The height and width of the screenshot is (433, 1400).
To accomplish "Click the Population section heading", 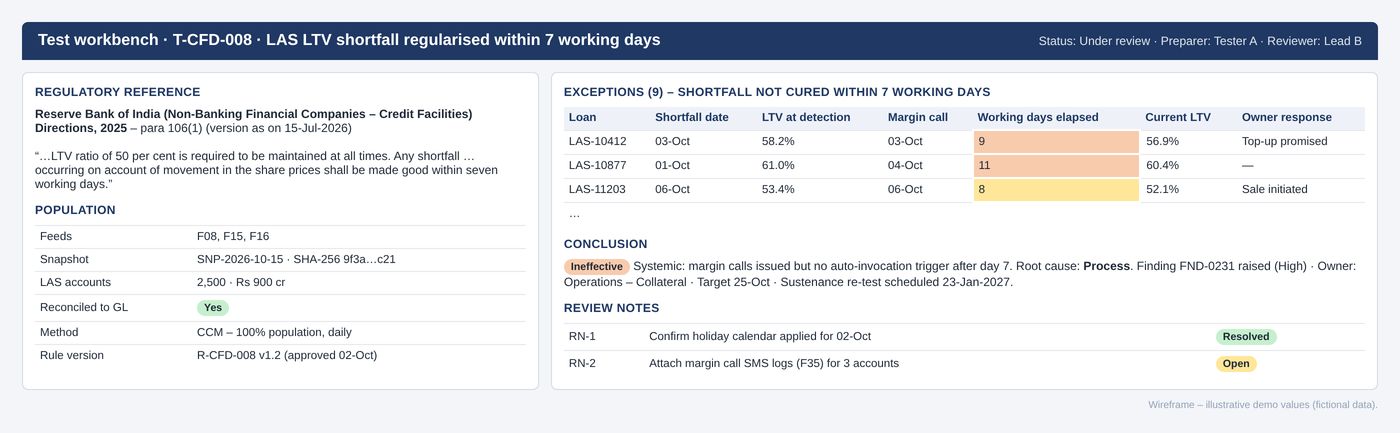I will tap(75, 210).
